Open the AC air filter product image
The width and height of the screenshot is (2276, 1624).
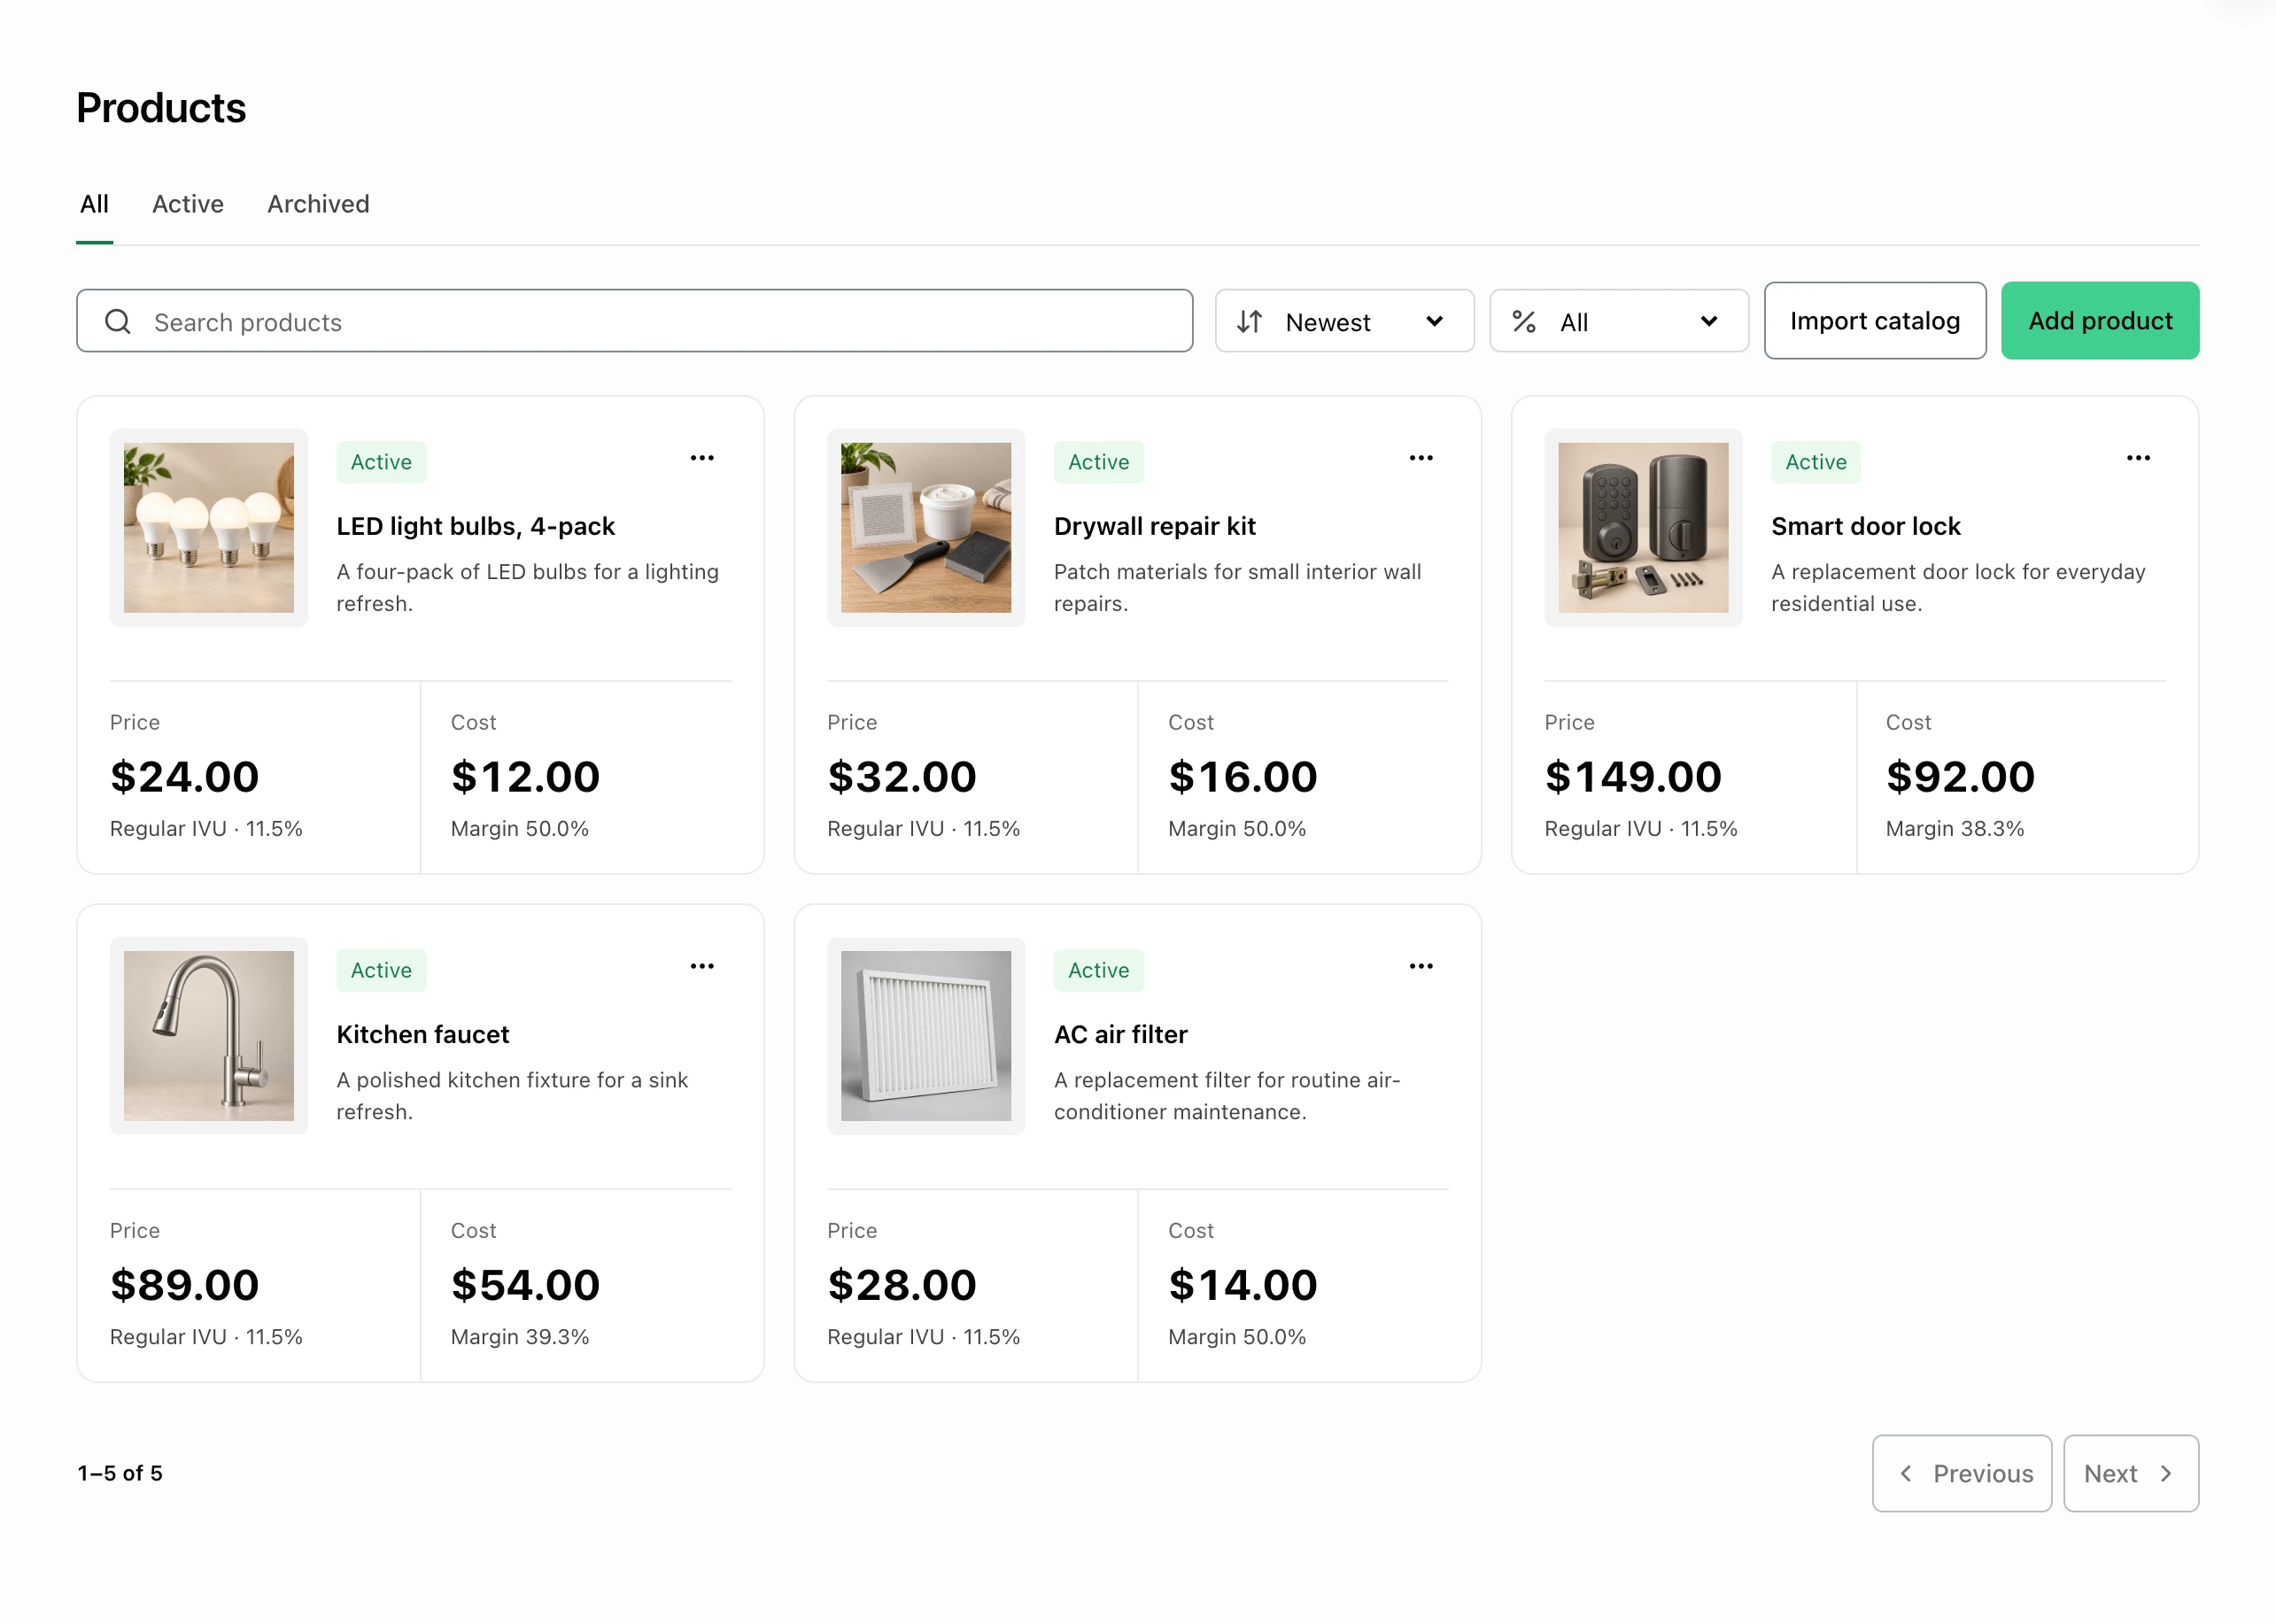coord(926,1036)
